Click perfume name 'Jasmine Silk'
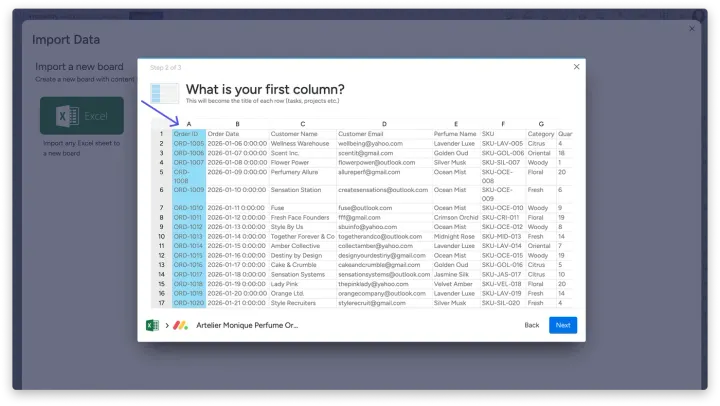 click(x=451, y=274)
